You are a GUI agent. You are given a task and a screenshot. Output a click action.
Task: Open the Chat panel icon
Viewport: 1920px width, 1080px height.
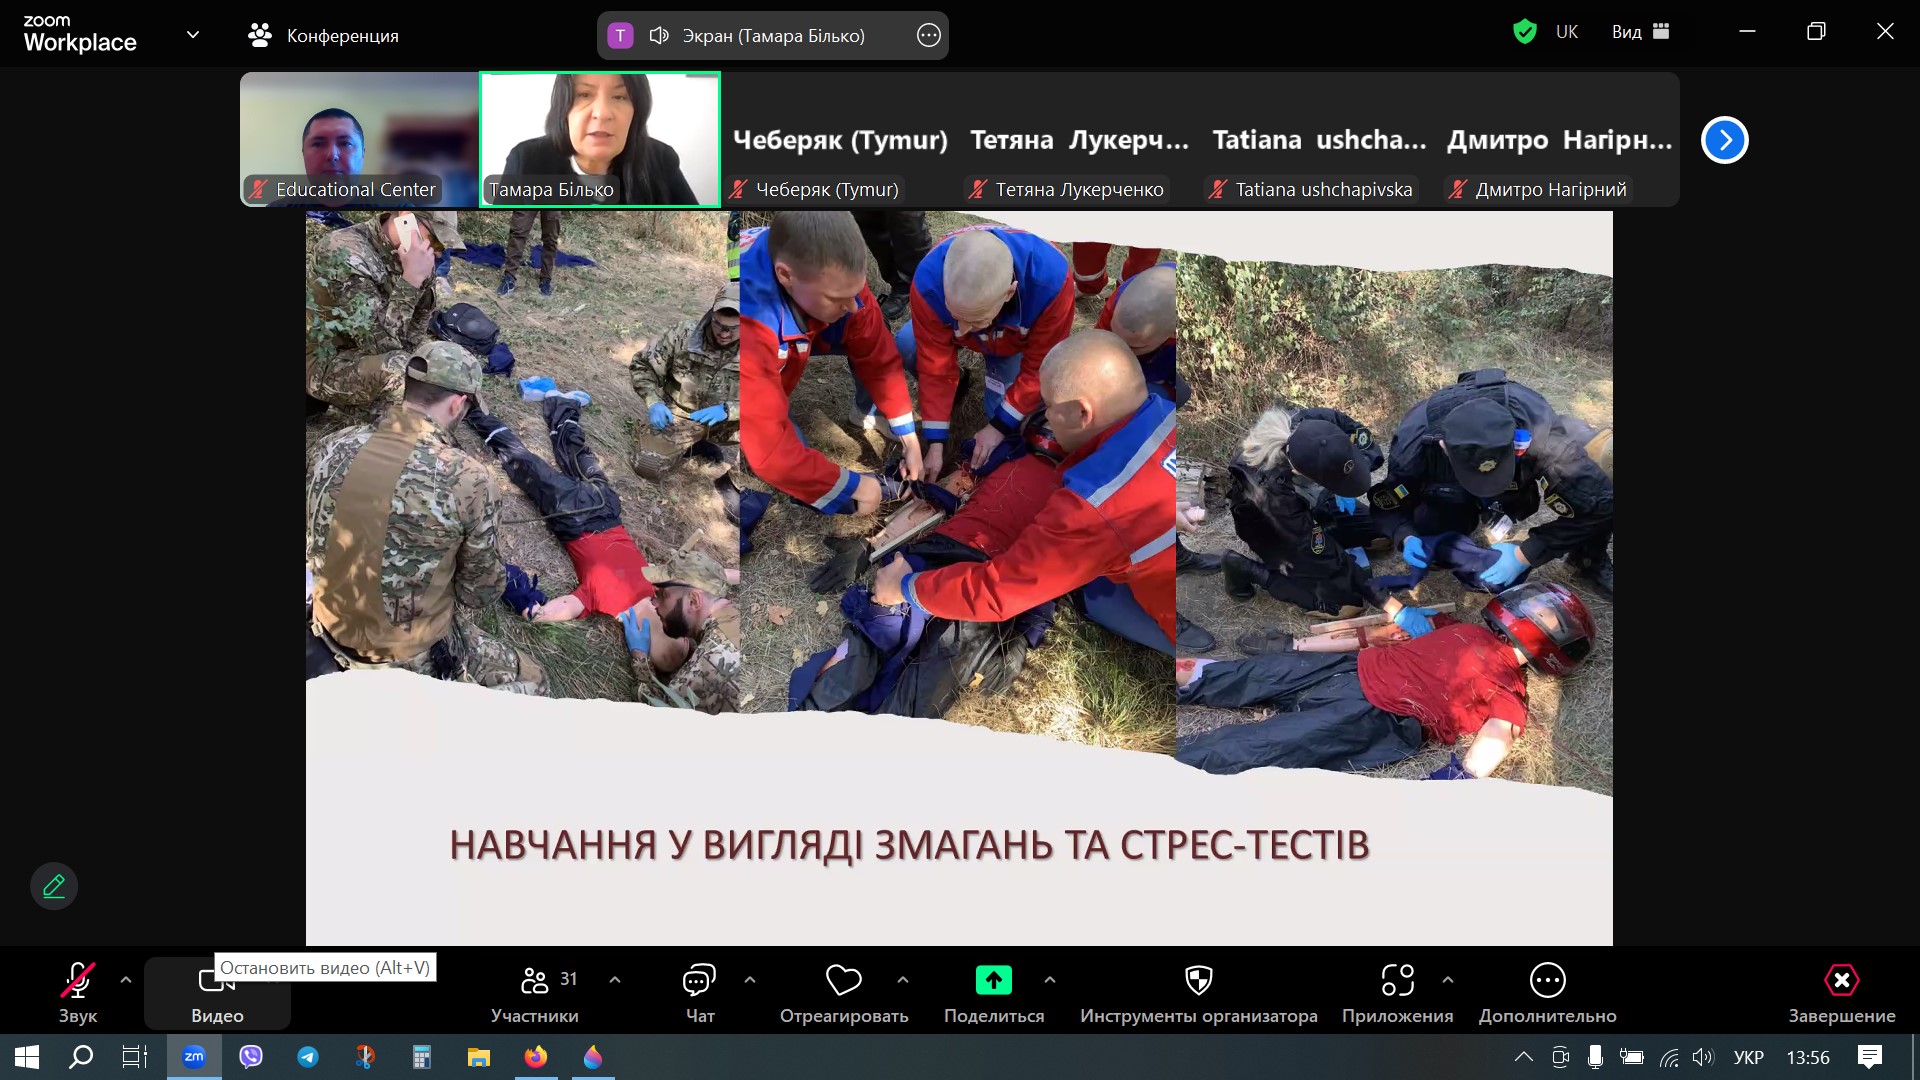pyautogui.click(x=699, y=980)
